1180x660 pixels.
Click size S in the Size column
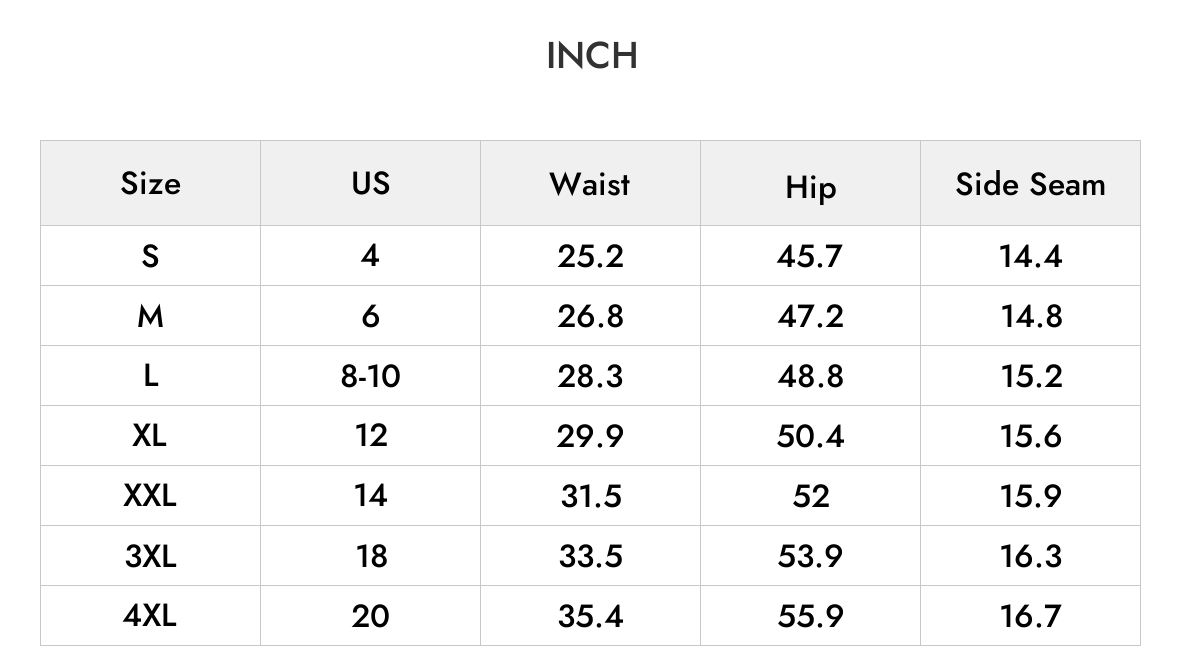coord(151,257)
